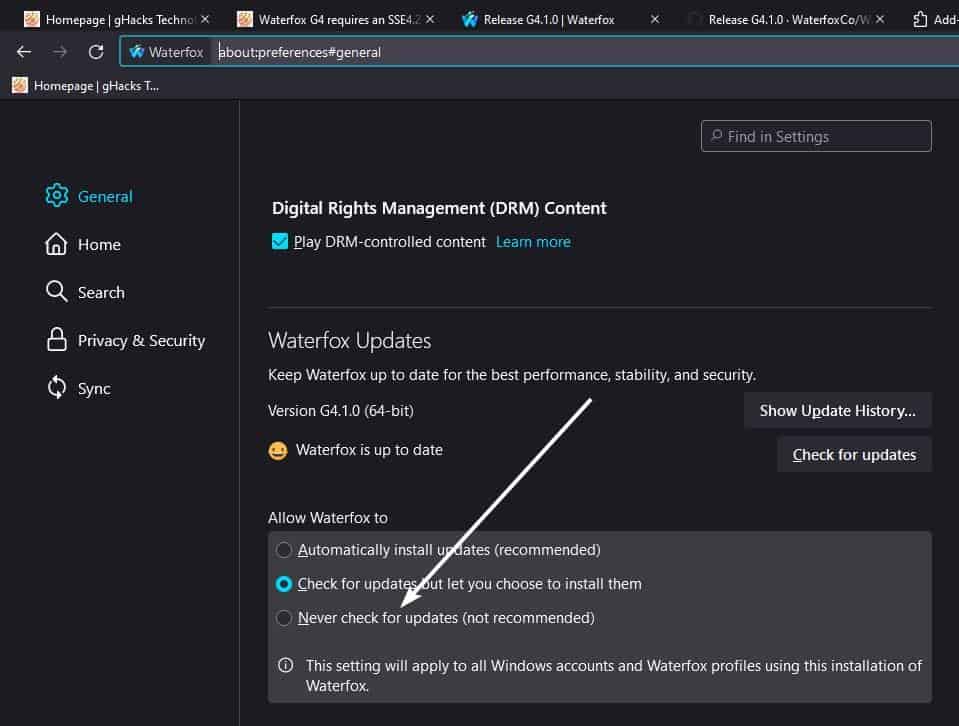Open the Search settings section
Screen dimensions: 959x726
coord(100,292)
